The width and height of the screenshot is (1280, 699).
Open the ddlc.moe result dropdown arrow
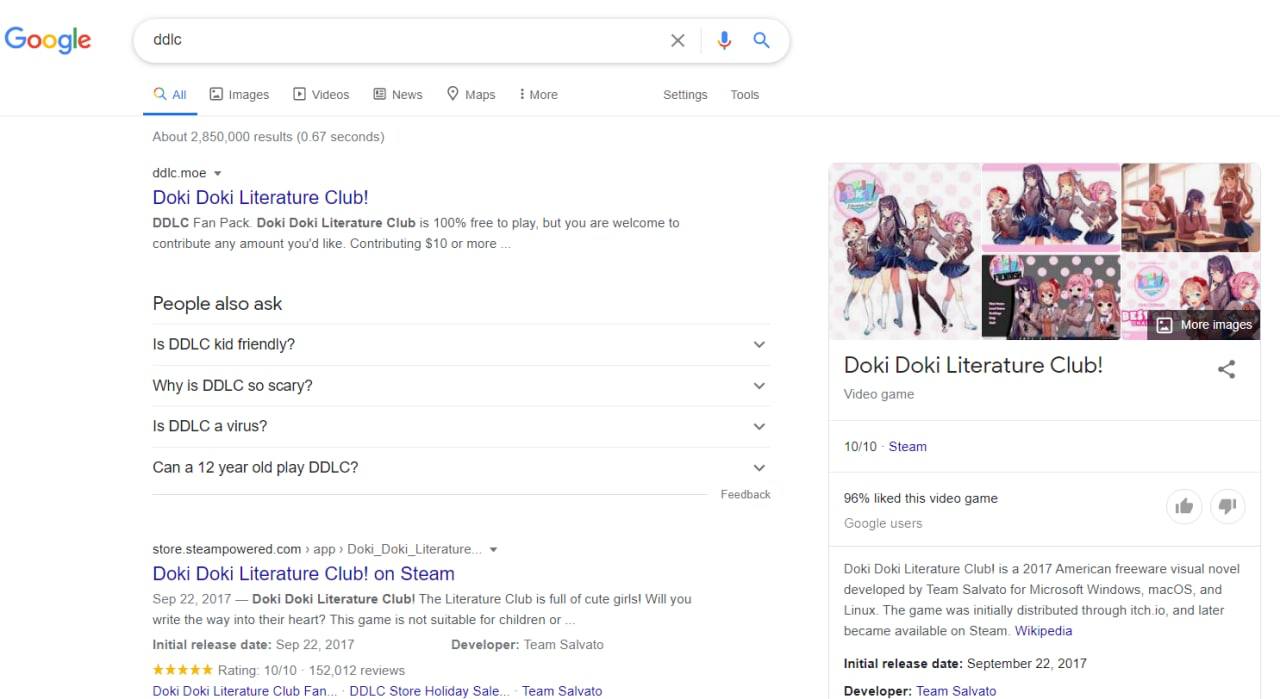(218, 173)
